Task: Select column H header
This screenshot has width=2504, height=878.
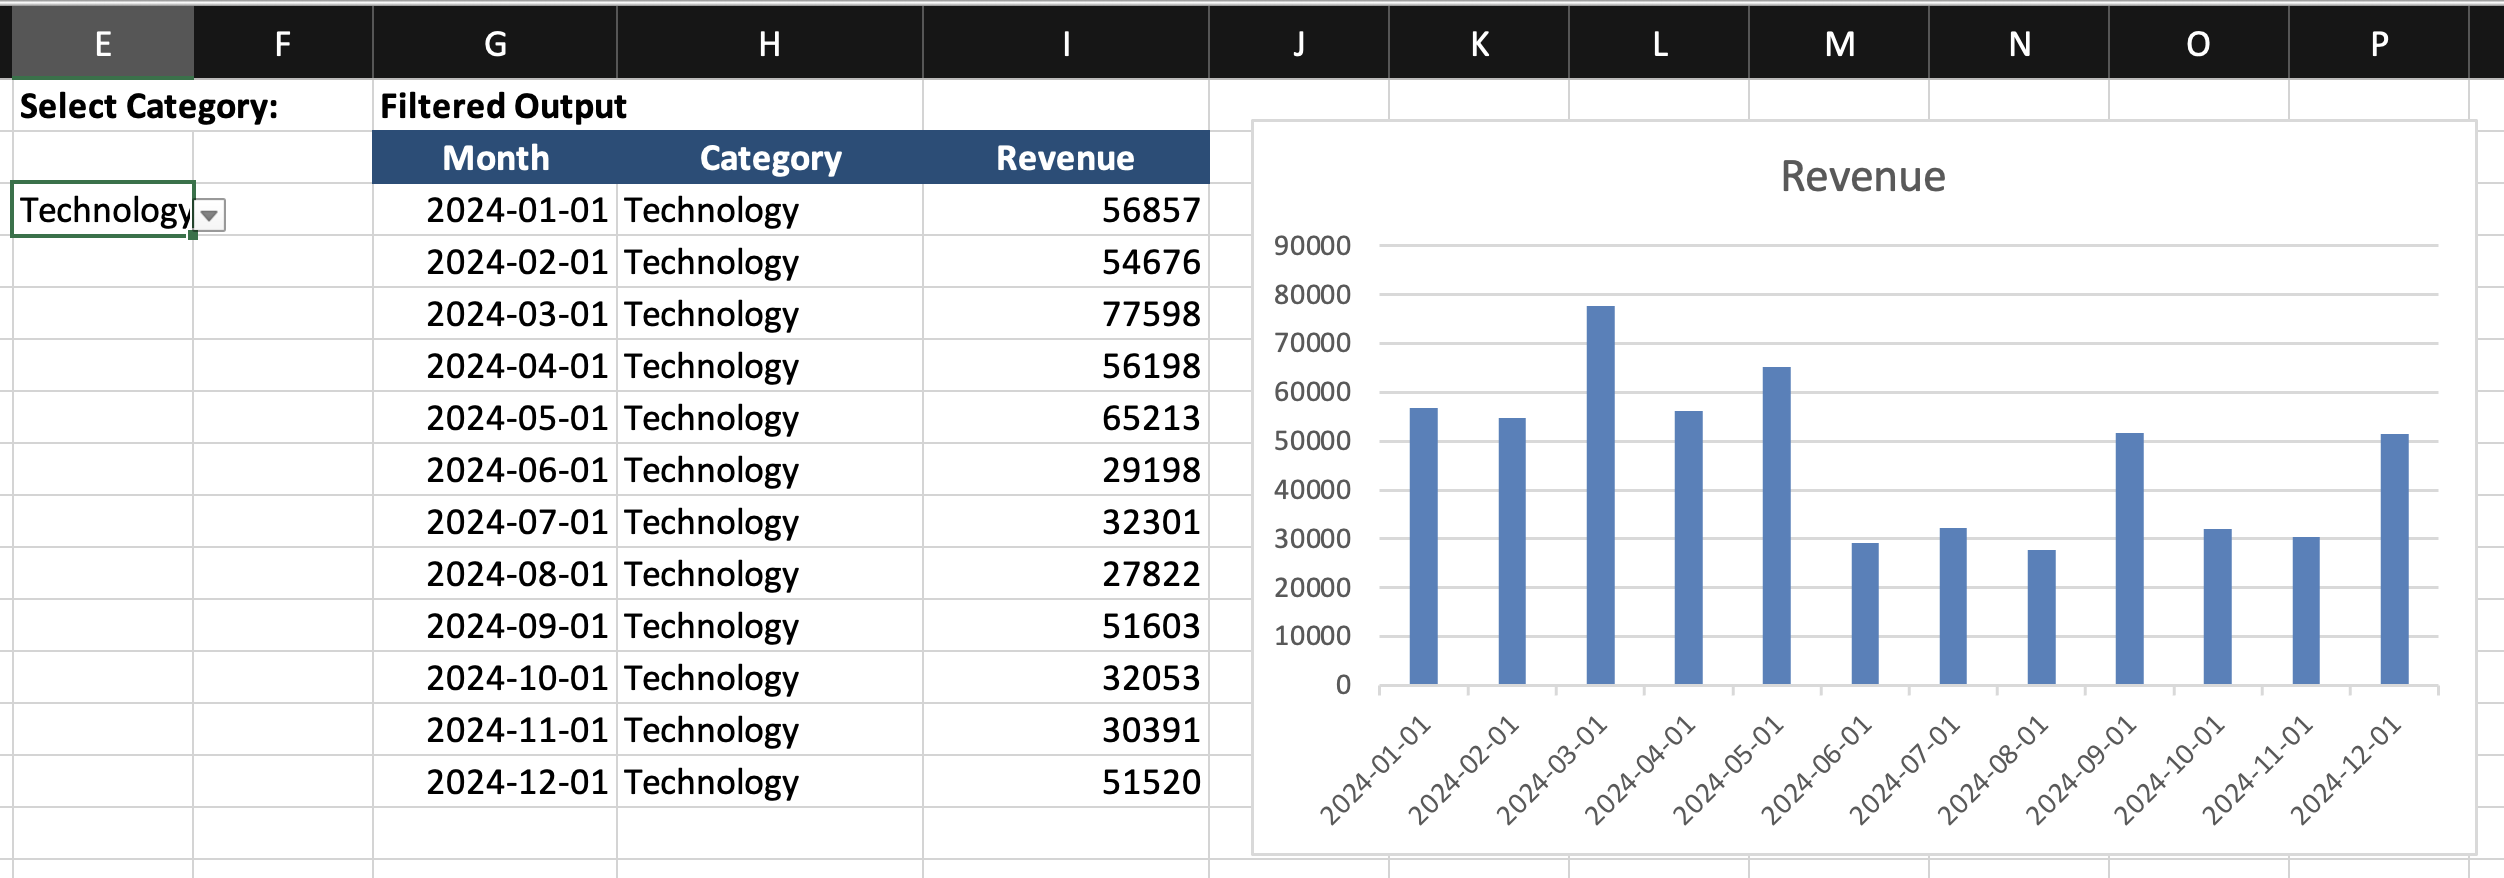Action: click(x=769, y=44)
